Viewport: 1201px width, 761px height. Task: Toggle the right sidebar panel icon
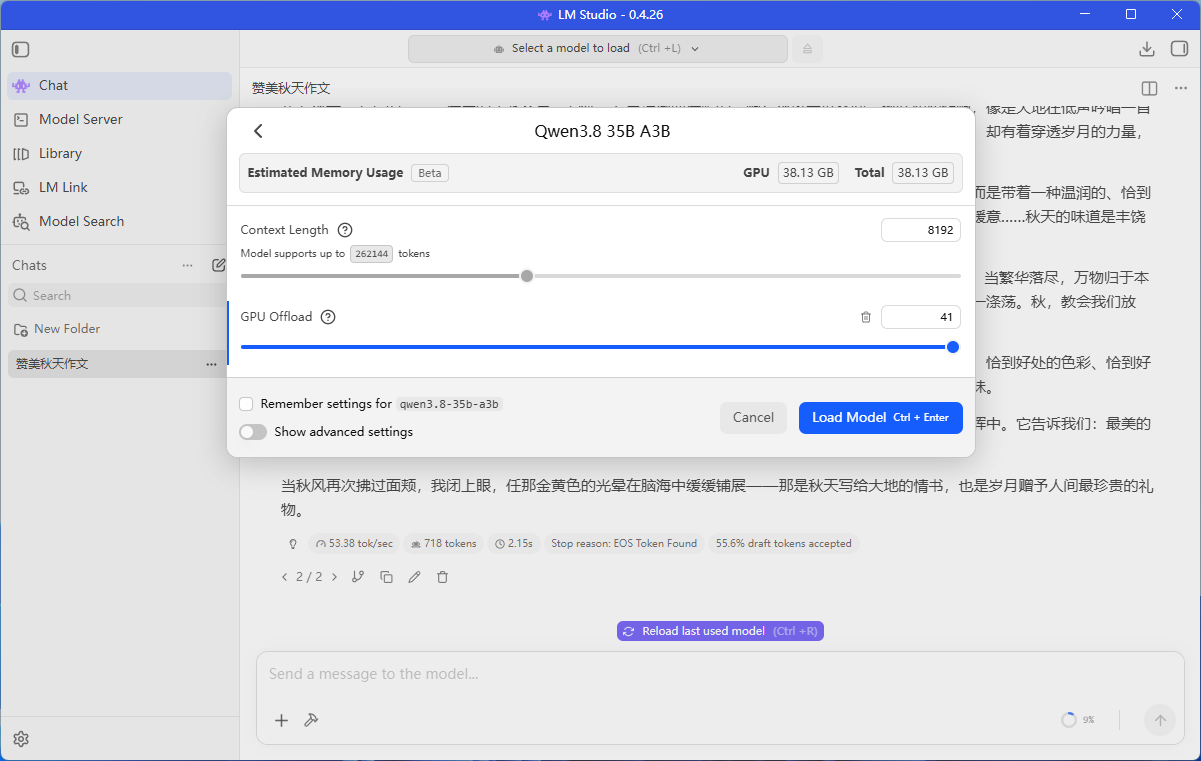pyautogui.click(x=1180, y=49)
